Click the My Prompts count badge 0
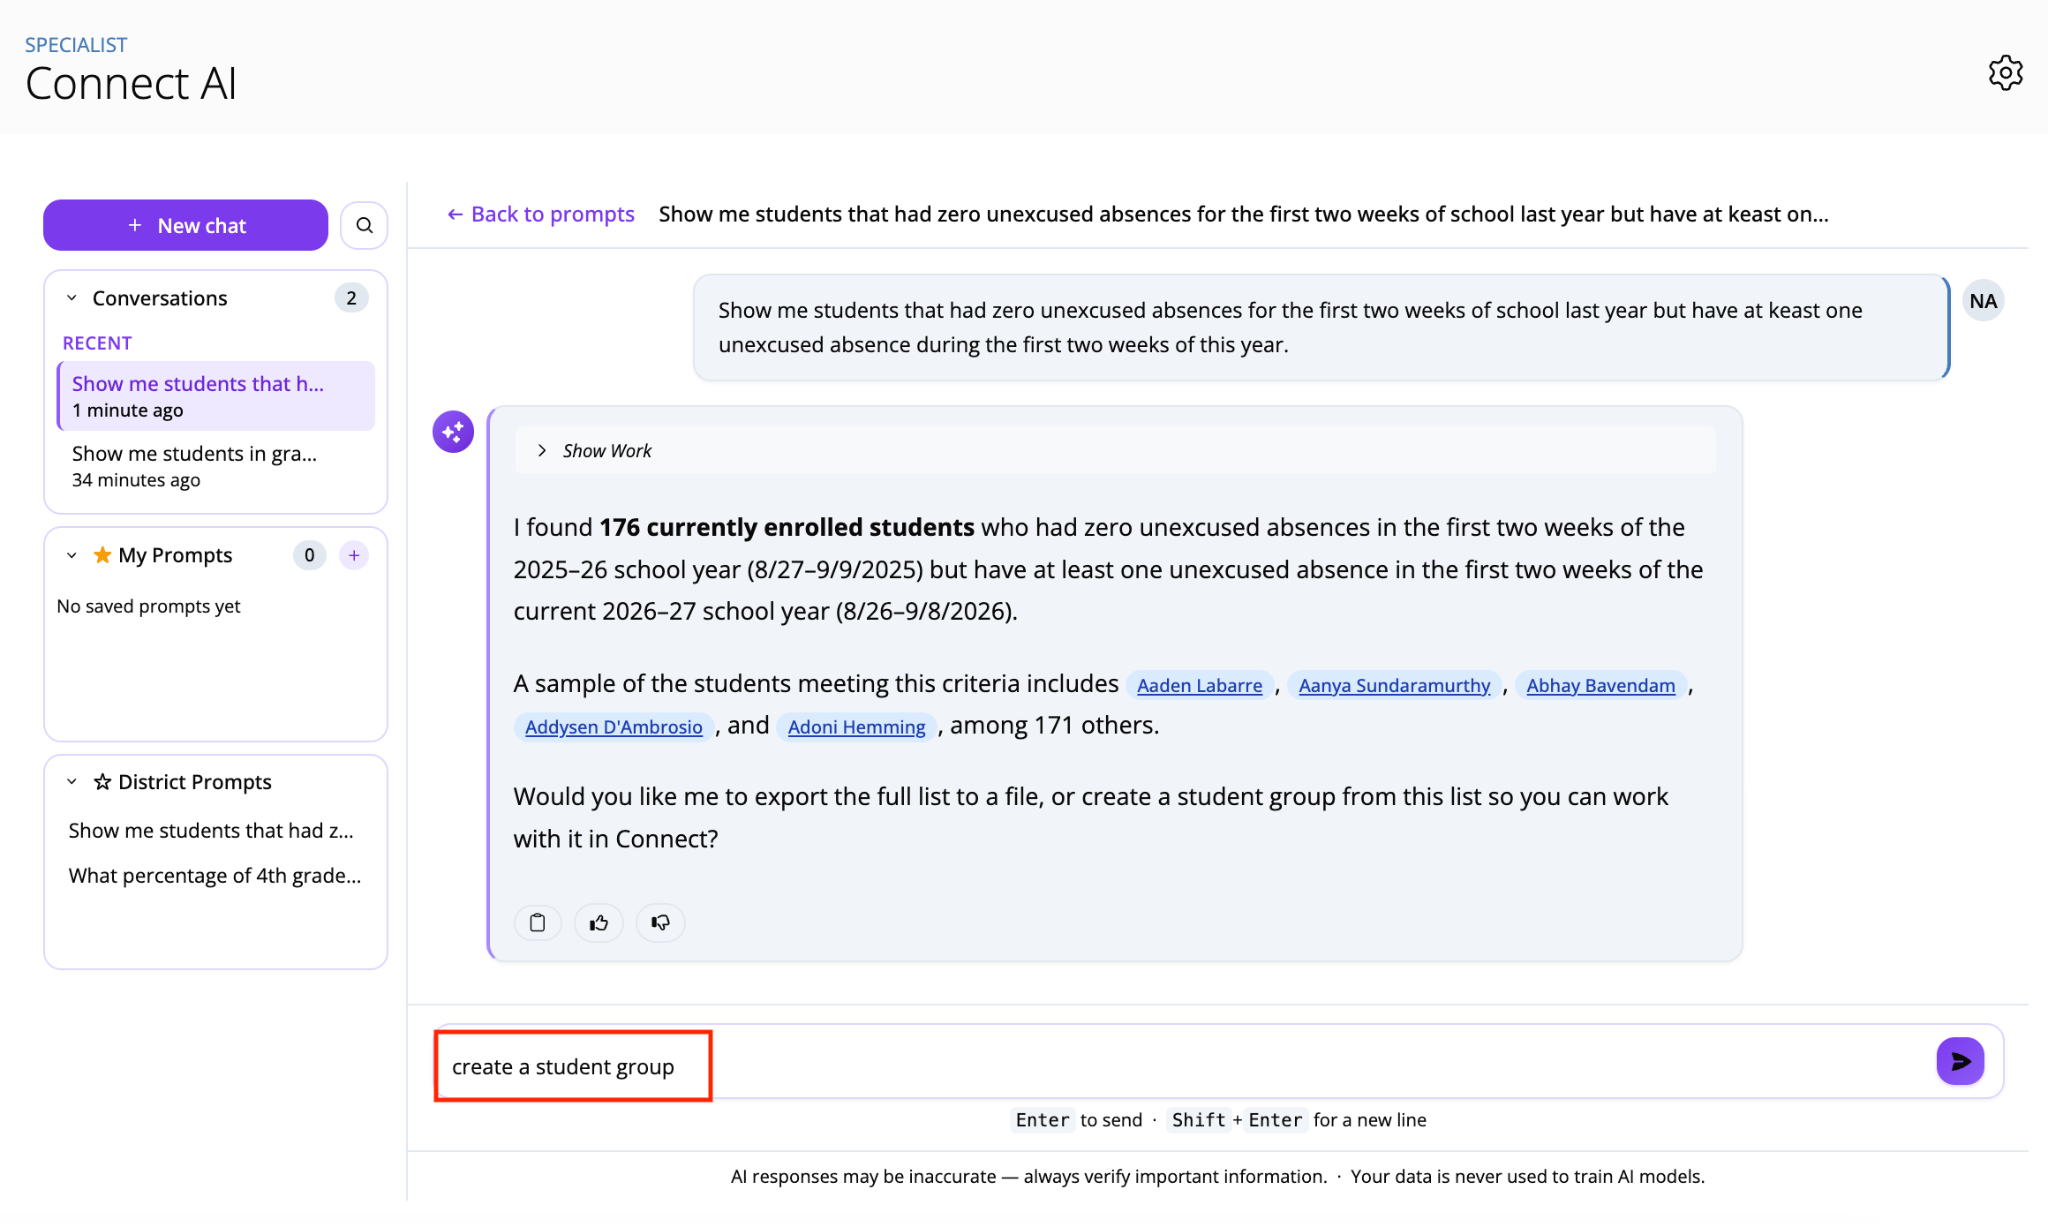 coord(309,555)
